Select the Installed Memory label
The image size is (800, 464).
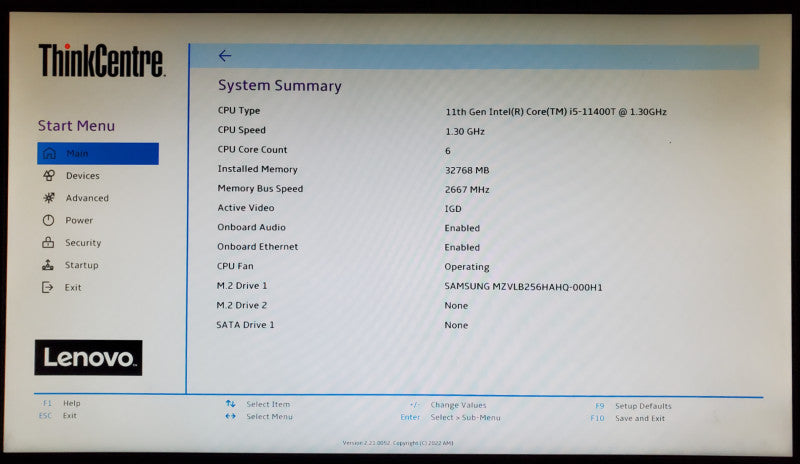click(x=257, y=169)
